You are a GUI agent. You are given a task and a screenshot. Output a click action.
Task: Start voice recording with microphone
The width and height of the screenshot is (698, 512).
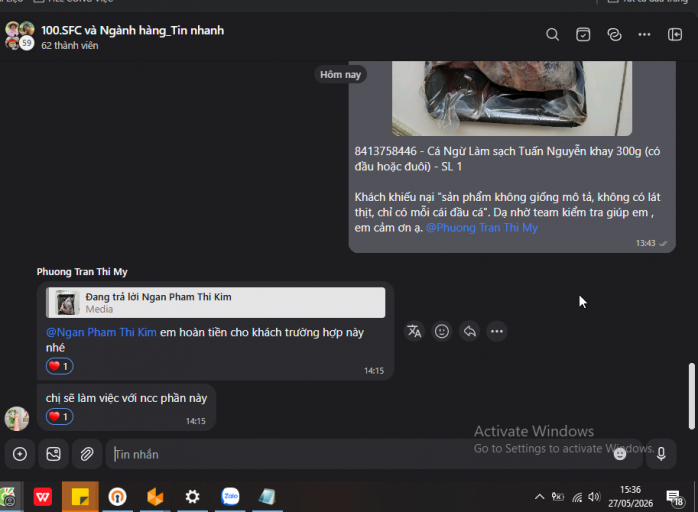pyautogui.click(x=661, y=454)
